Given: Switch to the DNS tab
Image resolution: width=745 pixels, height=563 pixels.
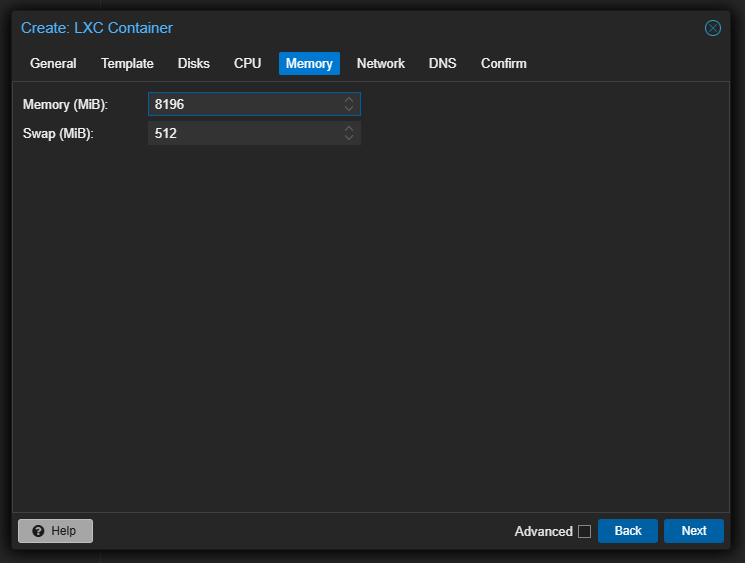Looking at the screenshot, I should click(x=442, y=64).
